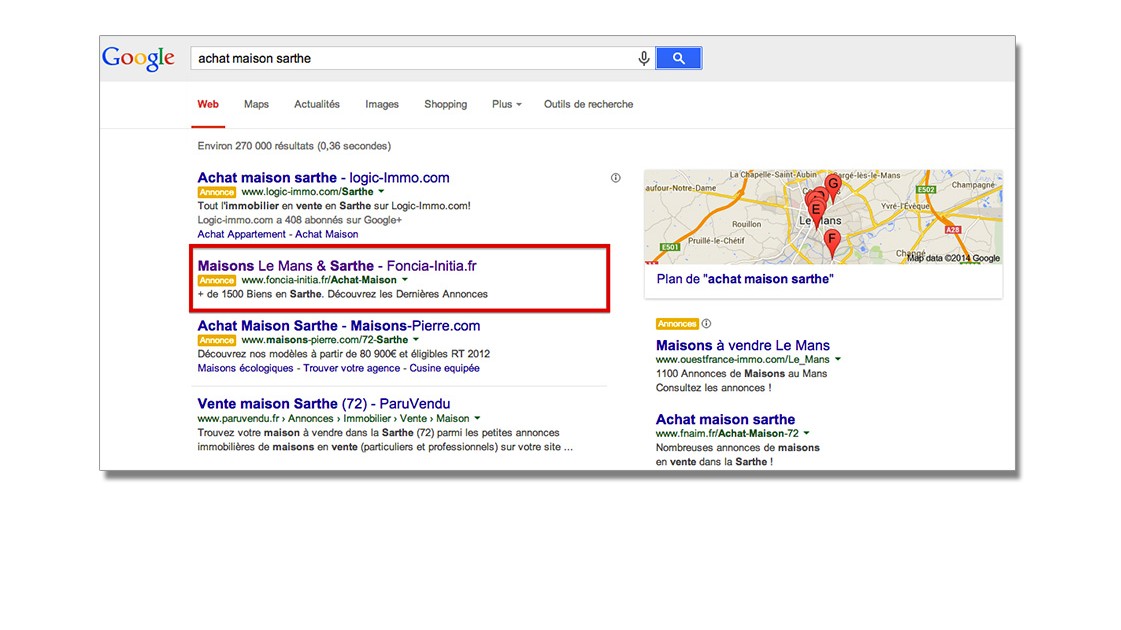Switch to the Images tab

(x=382, y=104)
